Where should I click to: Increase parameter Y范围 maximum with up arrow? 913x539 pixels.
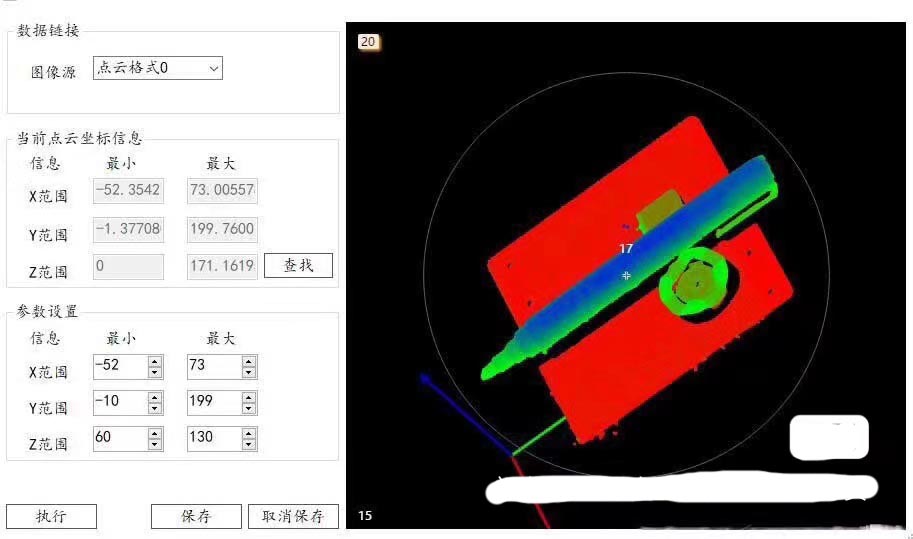point(249,397)
